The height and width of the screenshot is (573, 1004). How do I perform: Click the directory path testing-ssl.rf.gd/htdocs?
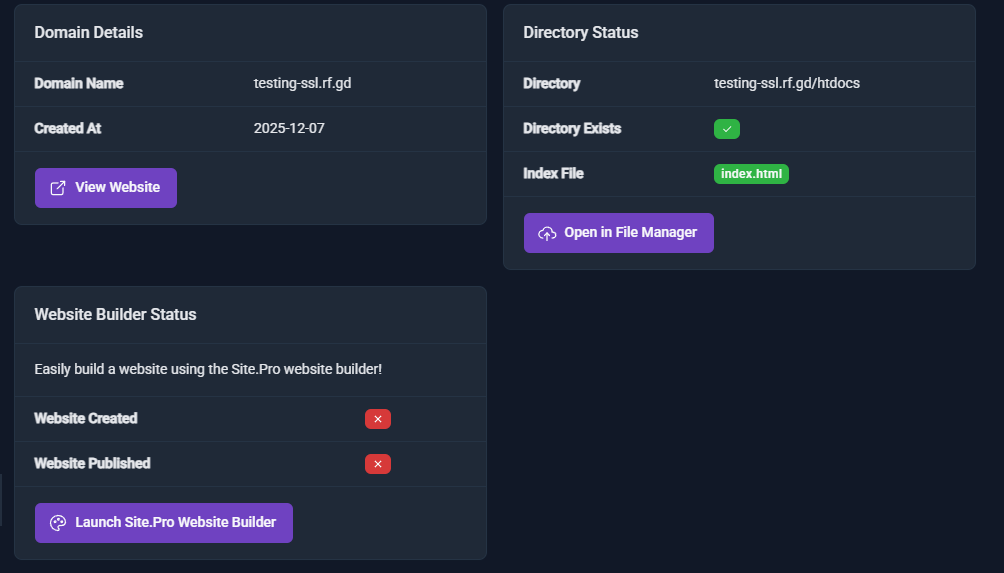[786, 84]
